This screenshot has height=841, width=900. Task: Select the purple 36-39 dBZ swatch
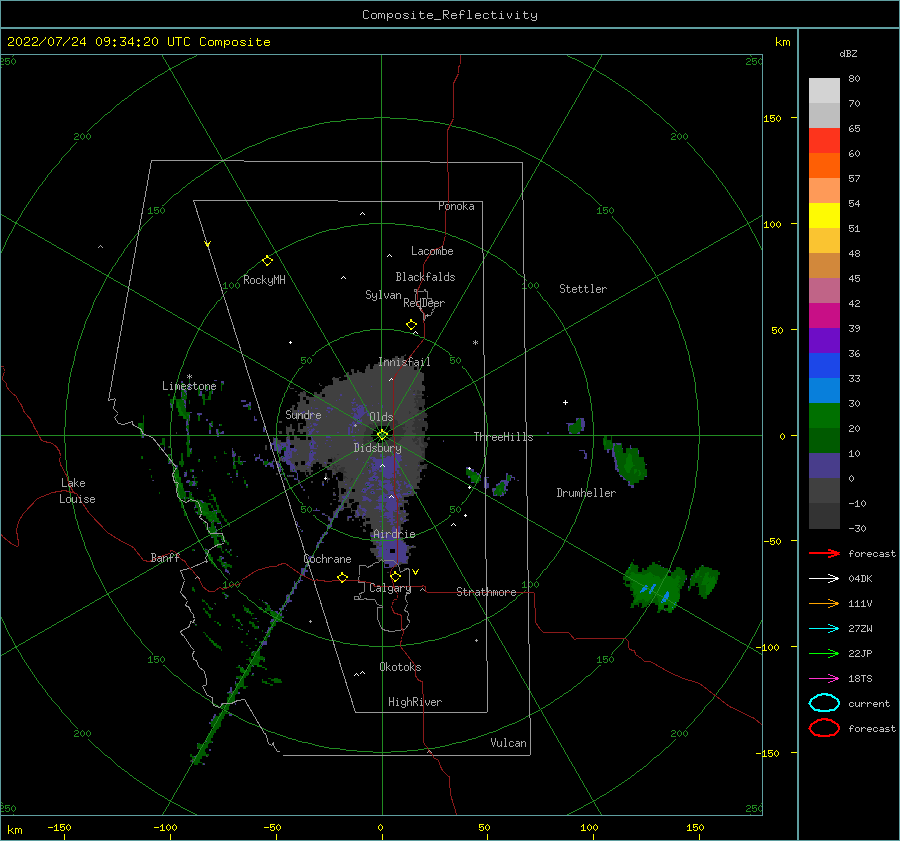click(824, 340)
